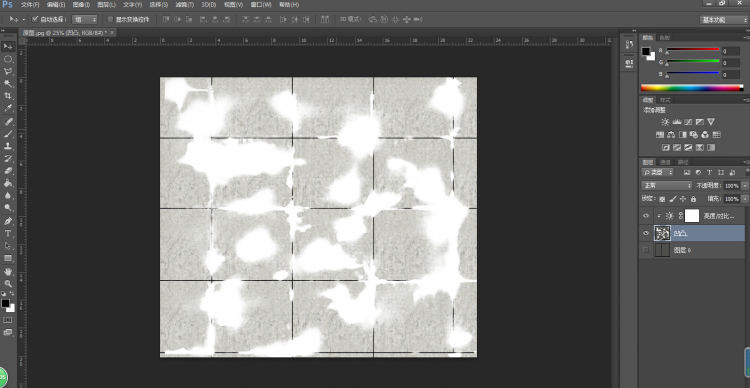Show hidden layer 图层 0 visibility box
This screenshot has height=388, width=750.
point(646,250)
